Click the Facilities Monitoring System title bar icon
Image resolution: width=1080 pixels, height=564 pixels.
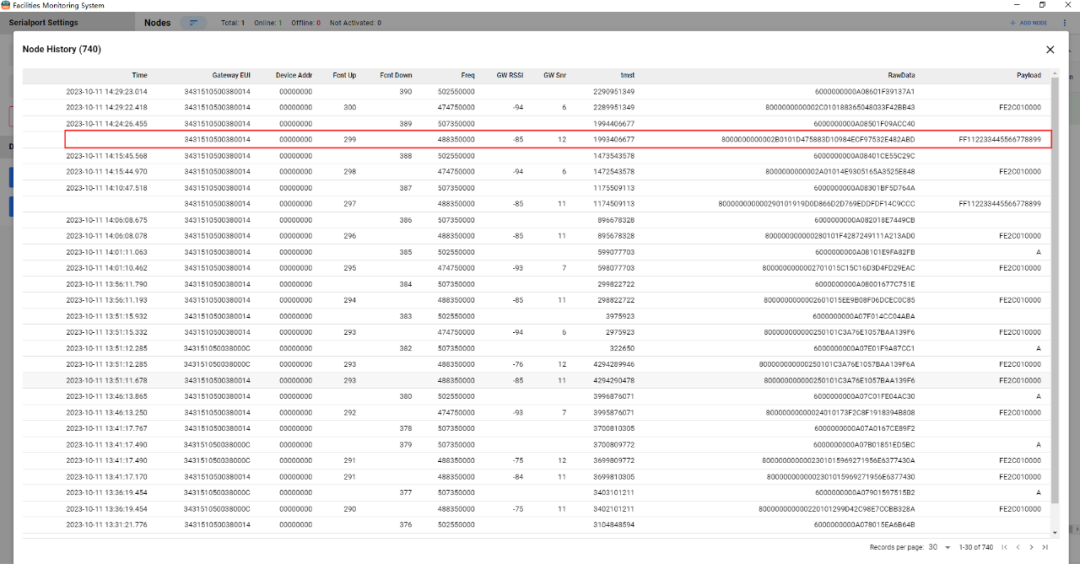click(x=6, y=5)
